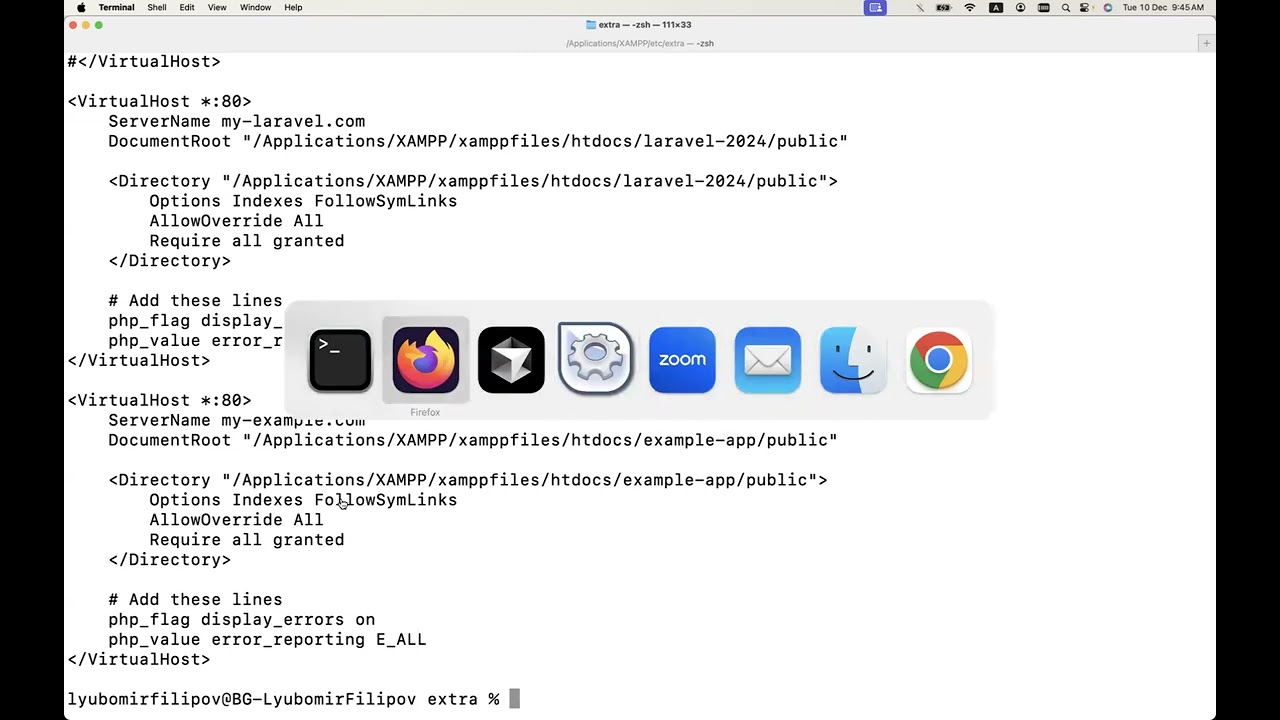Add a new terminal tab with plus

tap(1206, 43)
